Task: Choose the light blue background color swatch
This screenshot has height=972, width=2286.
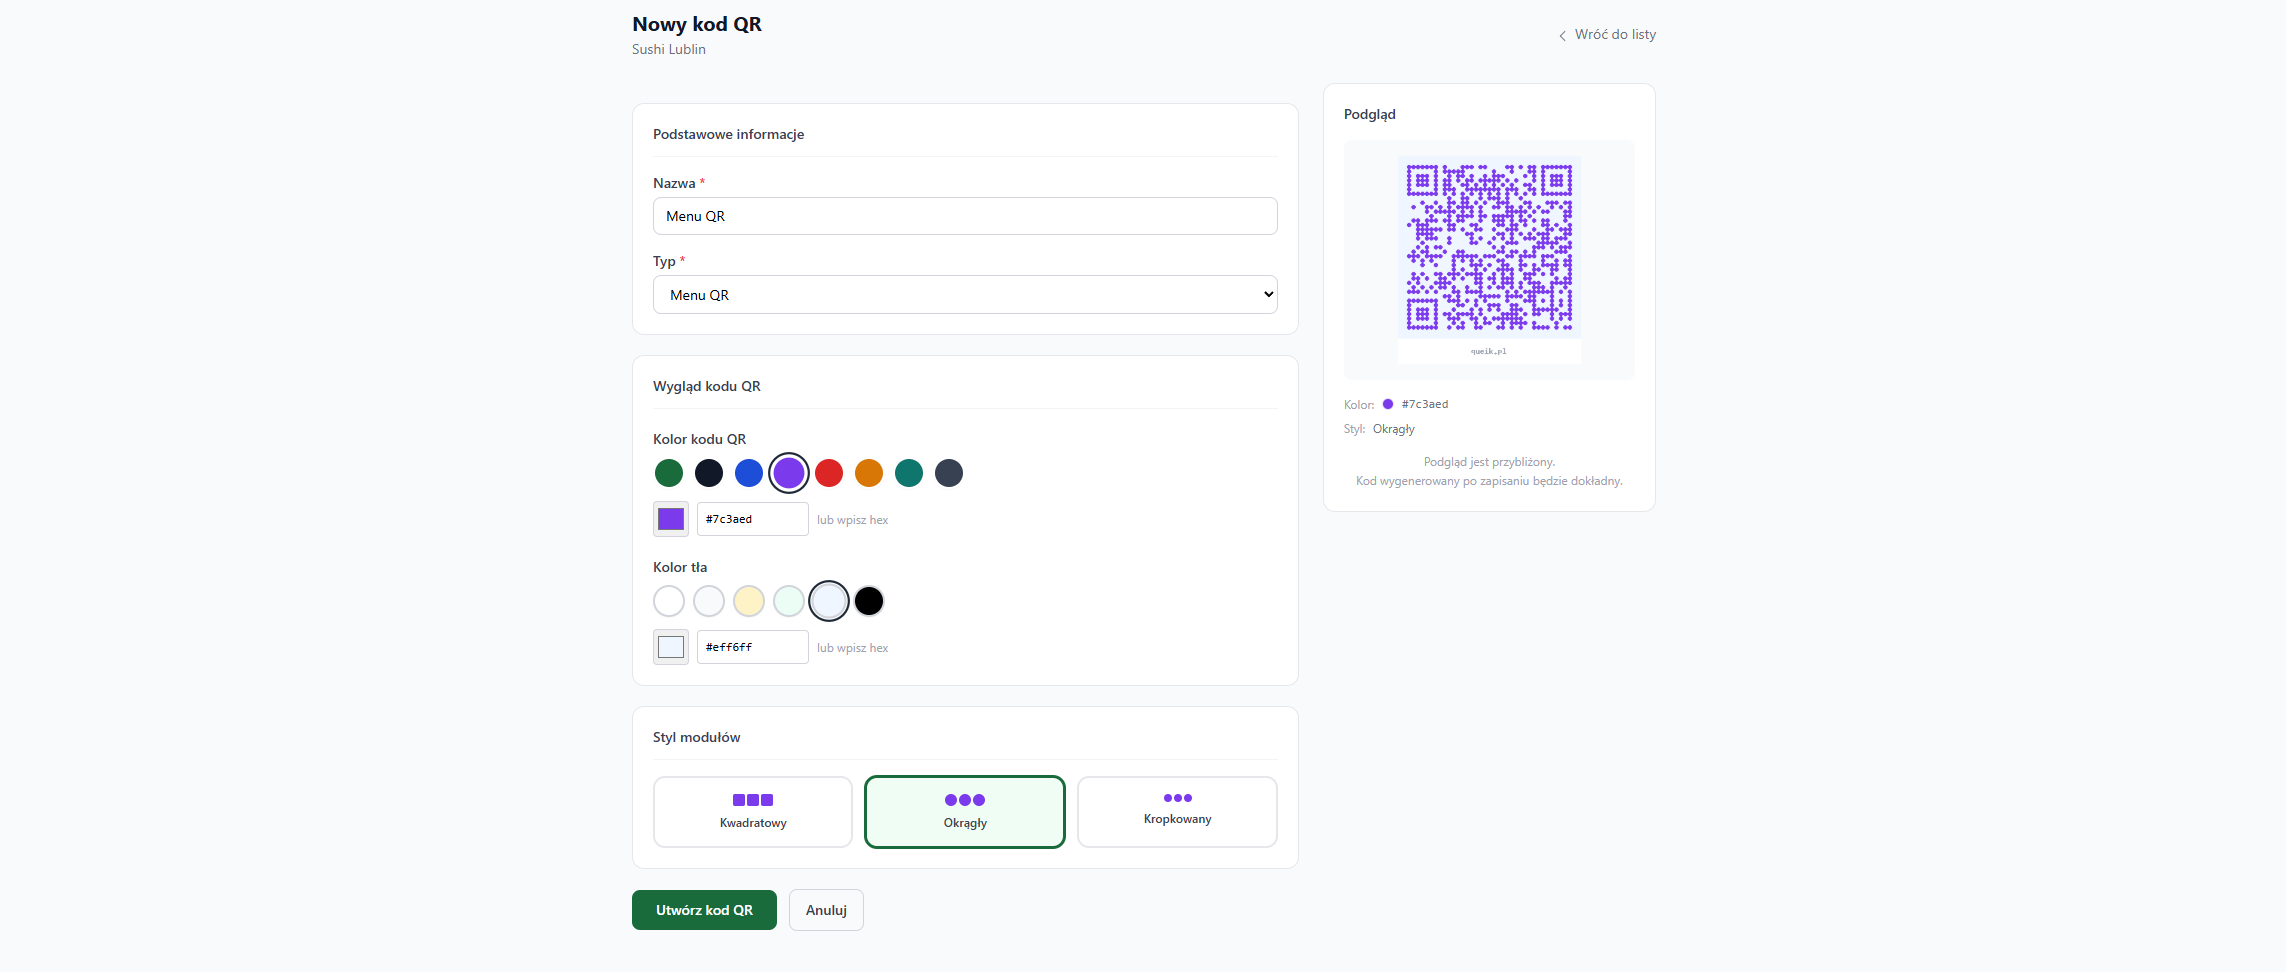Action: 829,601
